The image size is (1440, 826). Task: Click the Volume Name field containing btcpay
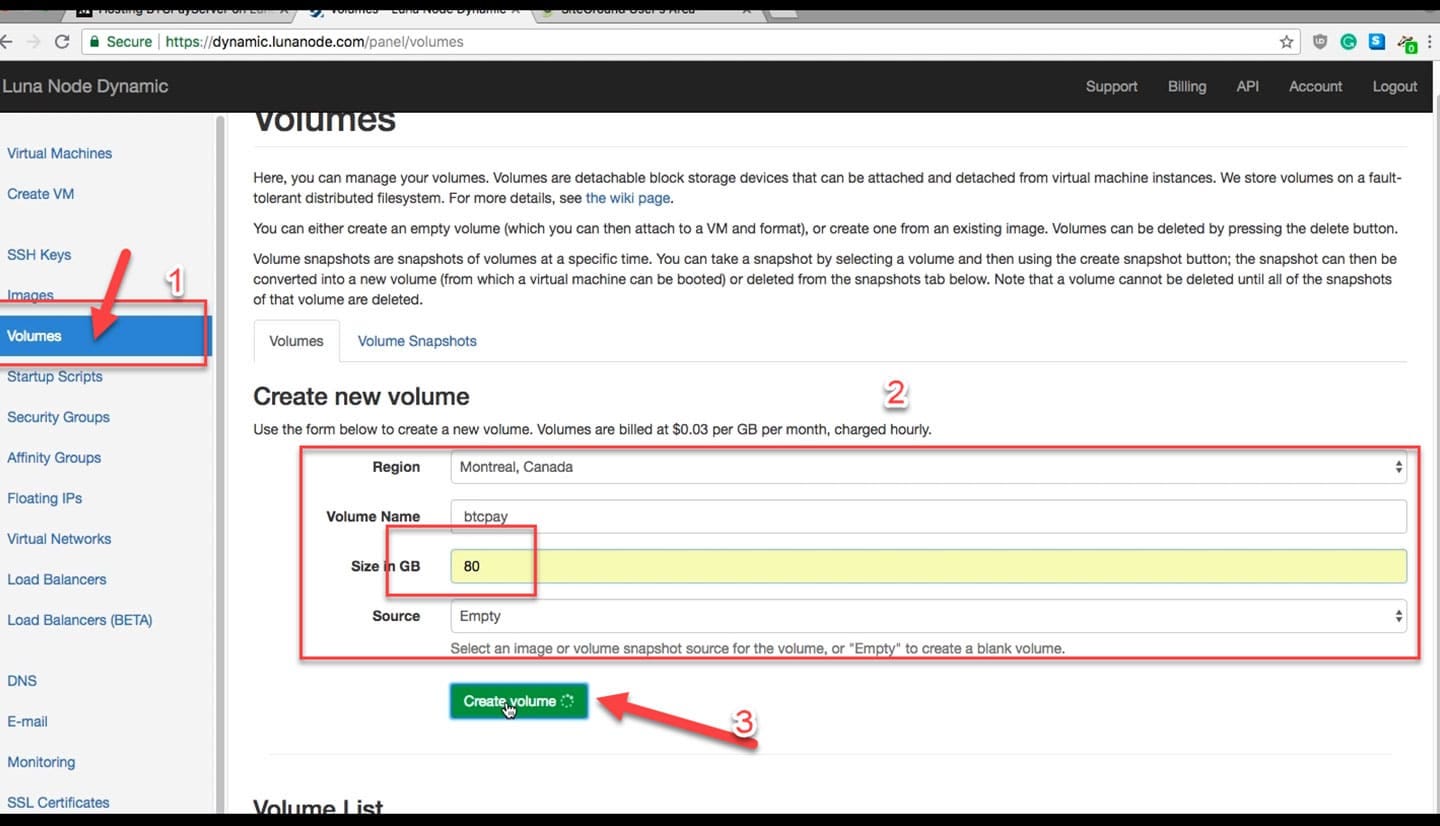click(928, 517)
